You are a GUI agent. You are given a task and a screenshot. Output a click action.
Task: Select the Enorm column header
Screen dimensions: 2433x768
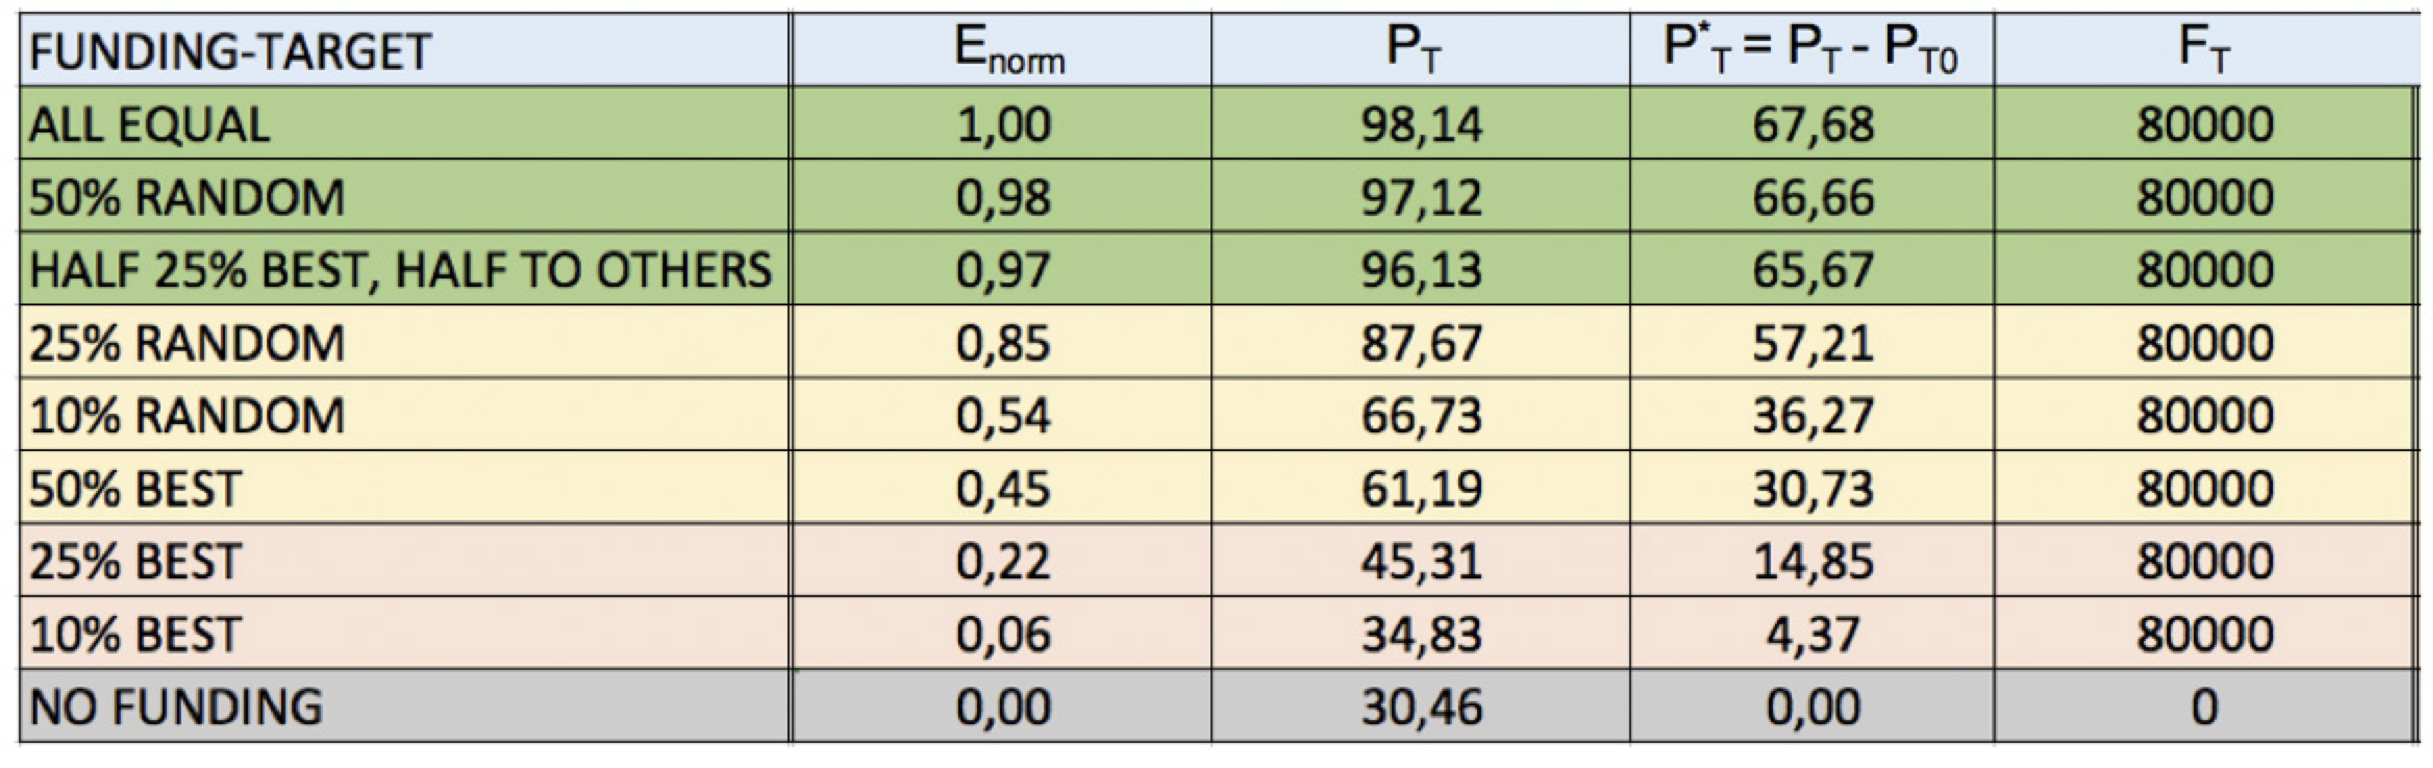click(1008, 49)
